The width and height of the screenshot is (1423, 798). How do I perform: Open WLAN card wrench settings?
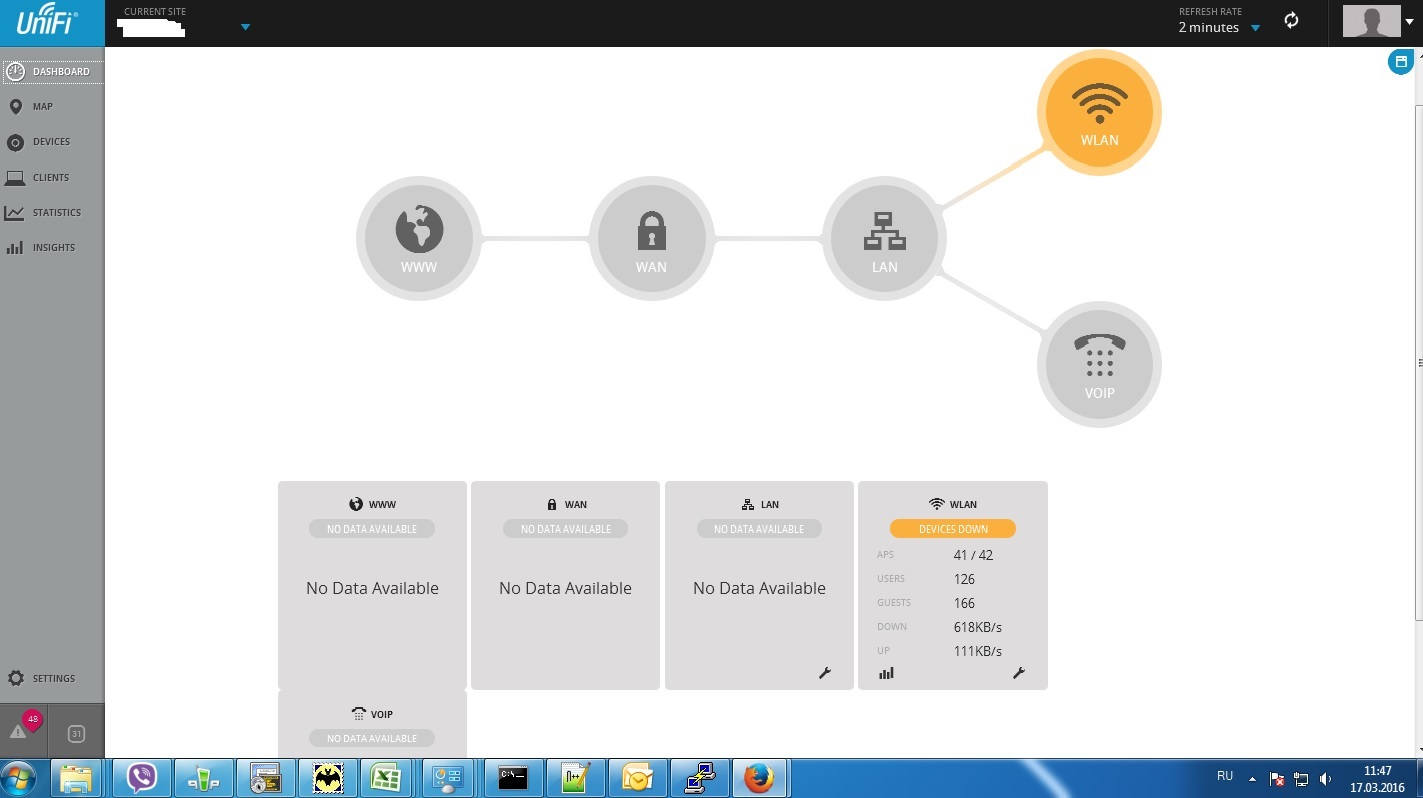[x=1019, y=673]
